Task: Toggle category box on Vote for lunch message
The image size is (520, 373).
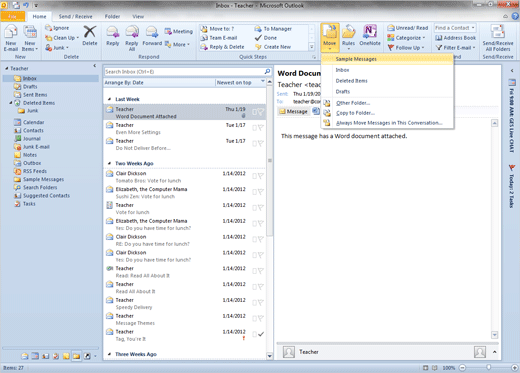Action: coord(255,208)
